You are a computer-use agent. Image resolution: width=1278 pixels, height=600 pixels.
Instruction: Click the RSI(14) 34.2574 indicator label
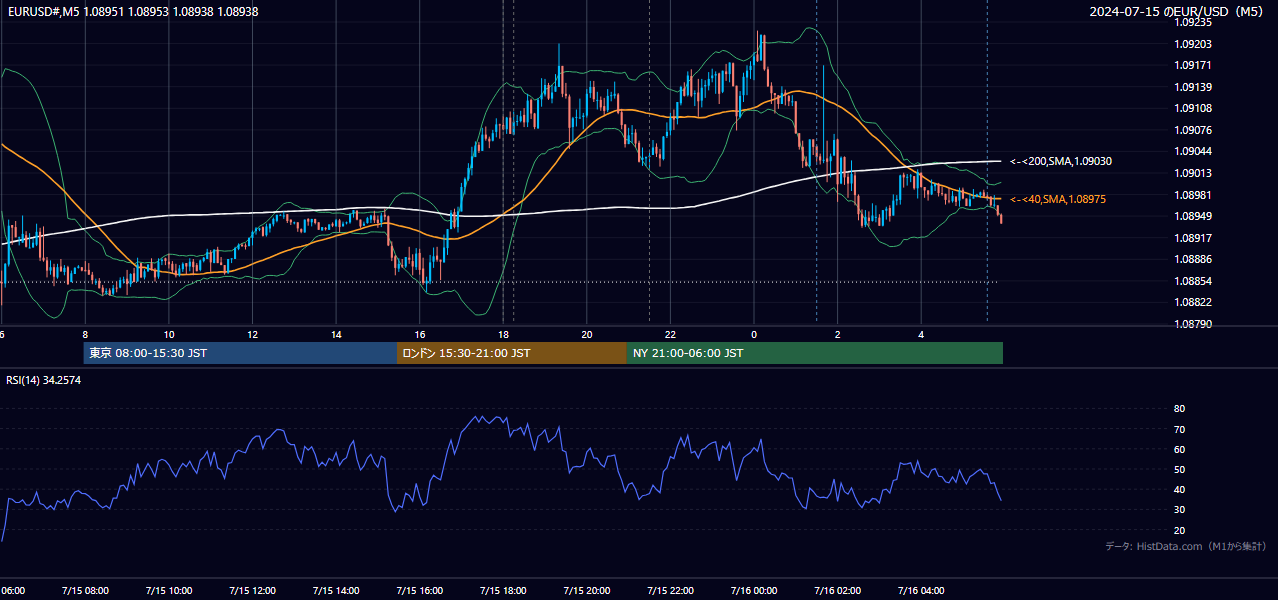[44, 380]
